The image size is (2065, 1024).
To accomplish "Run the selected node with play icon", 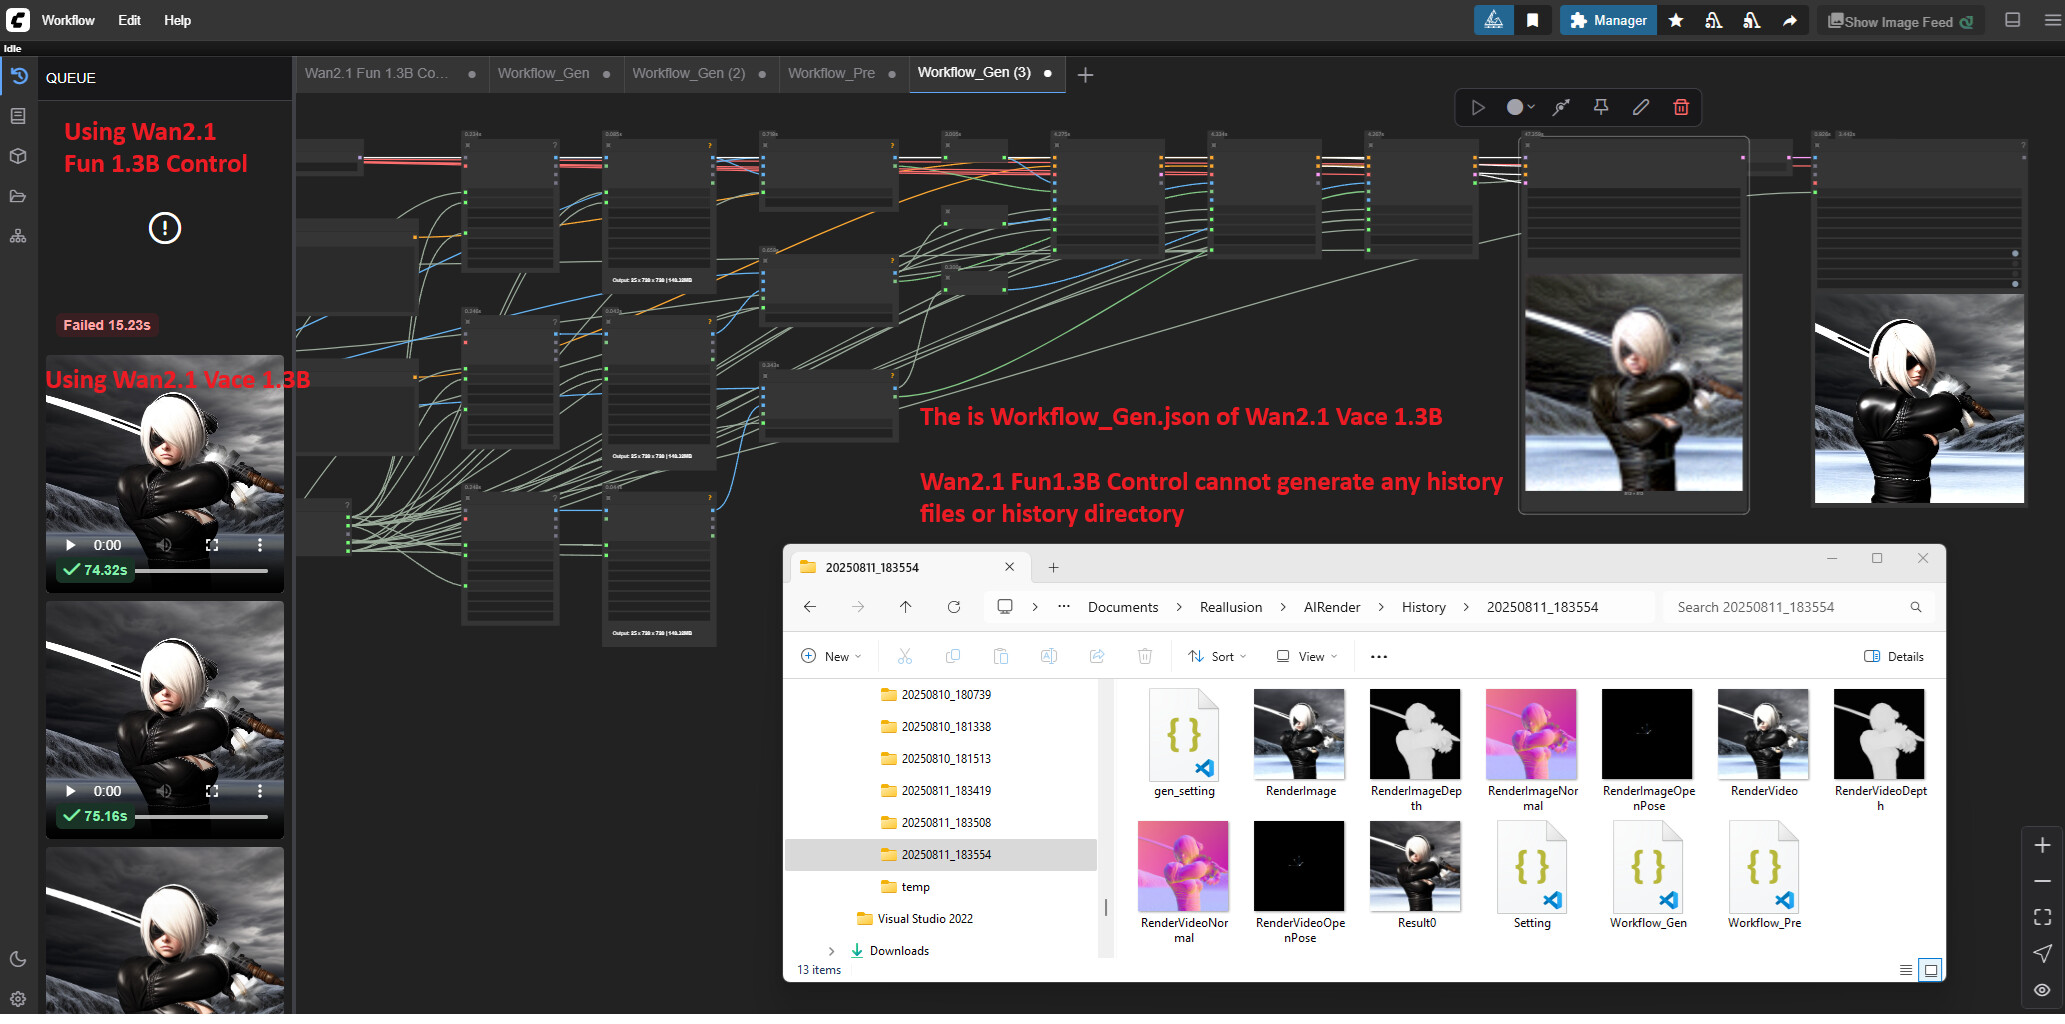I will tap(1478, 107).
